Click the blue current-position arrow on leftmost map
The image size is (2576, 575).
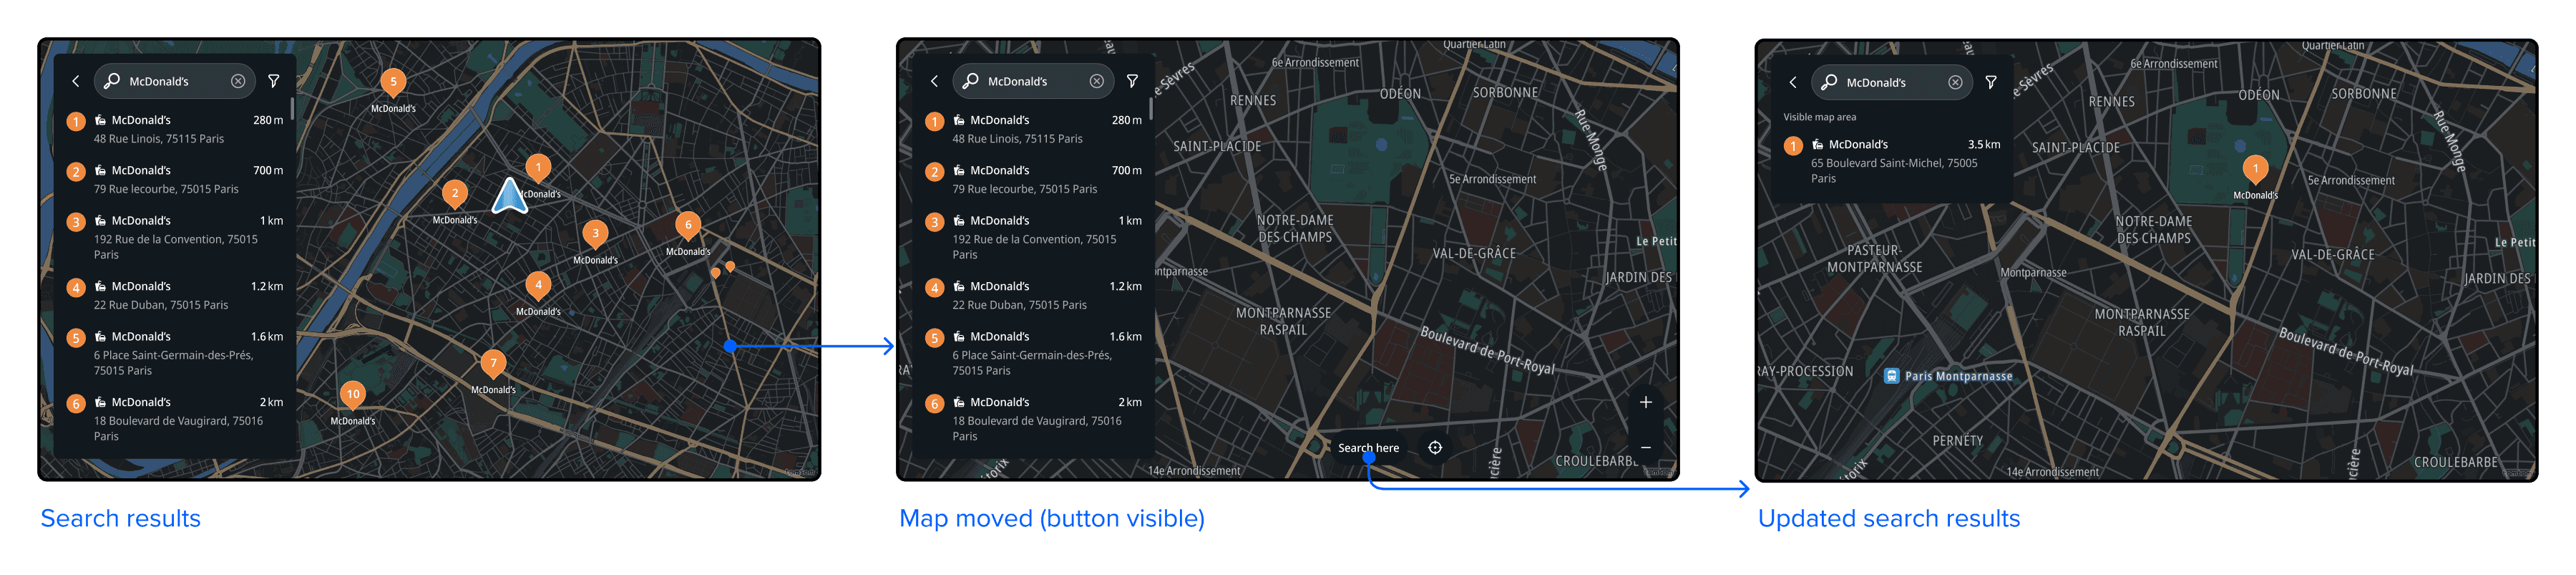pyautogui.click(x=510, y=195)
